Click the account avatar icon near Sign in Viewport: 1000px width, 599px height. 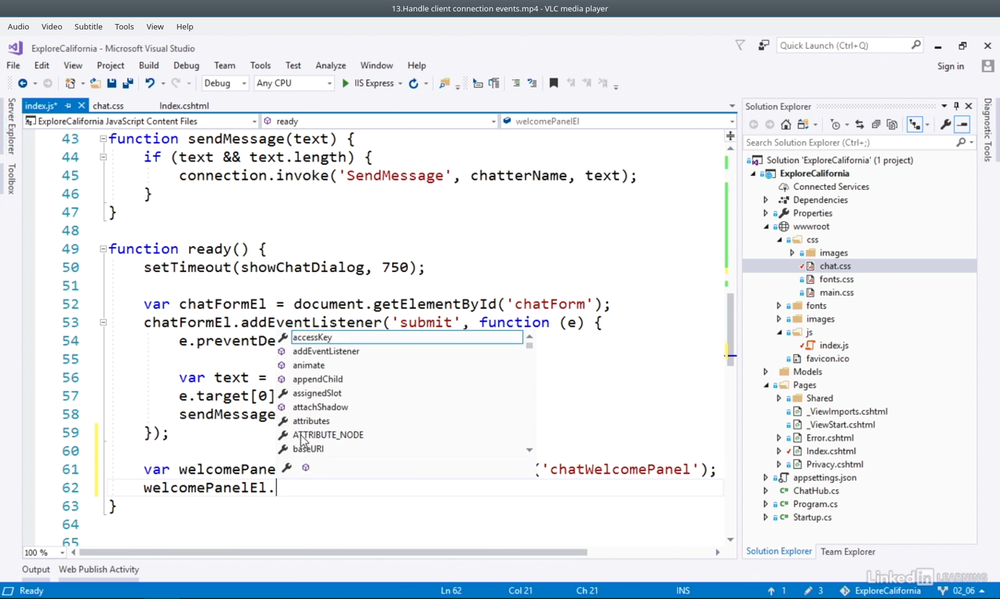988,66
